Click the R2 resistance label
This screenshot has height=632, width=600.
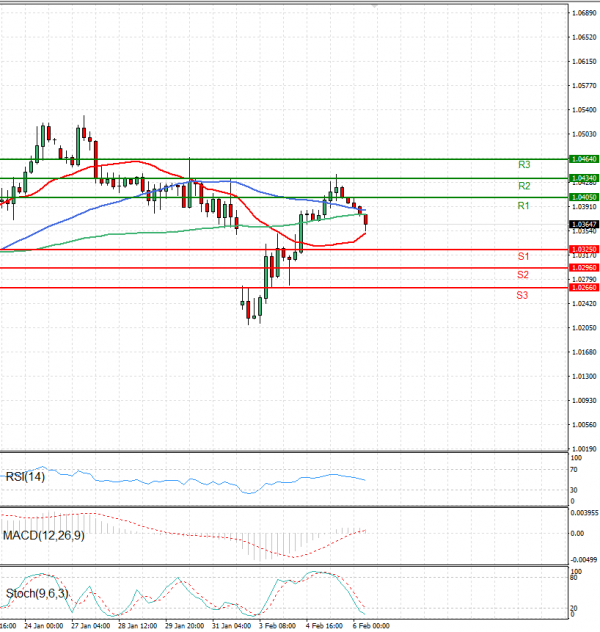point(524,186)
